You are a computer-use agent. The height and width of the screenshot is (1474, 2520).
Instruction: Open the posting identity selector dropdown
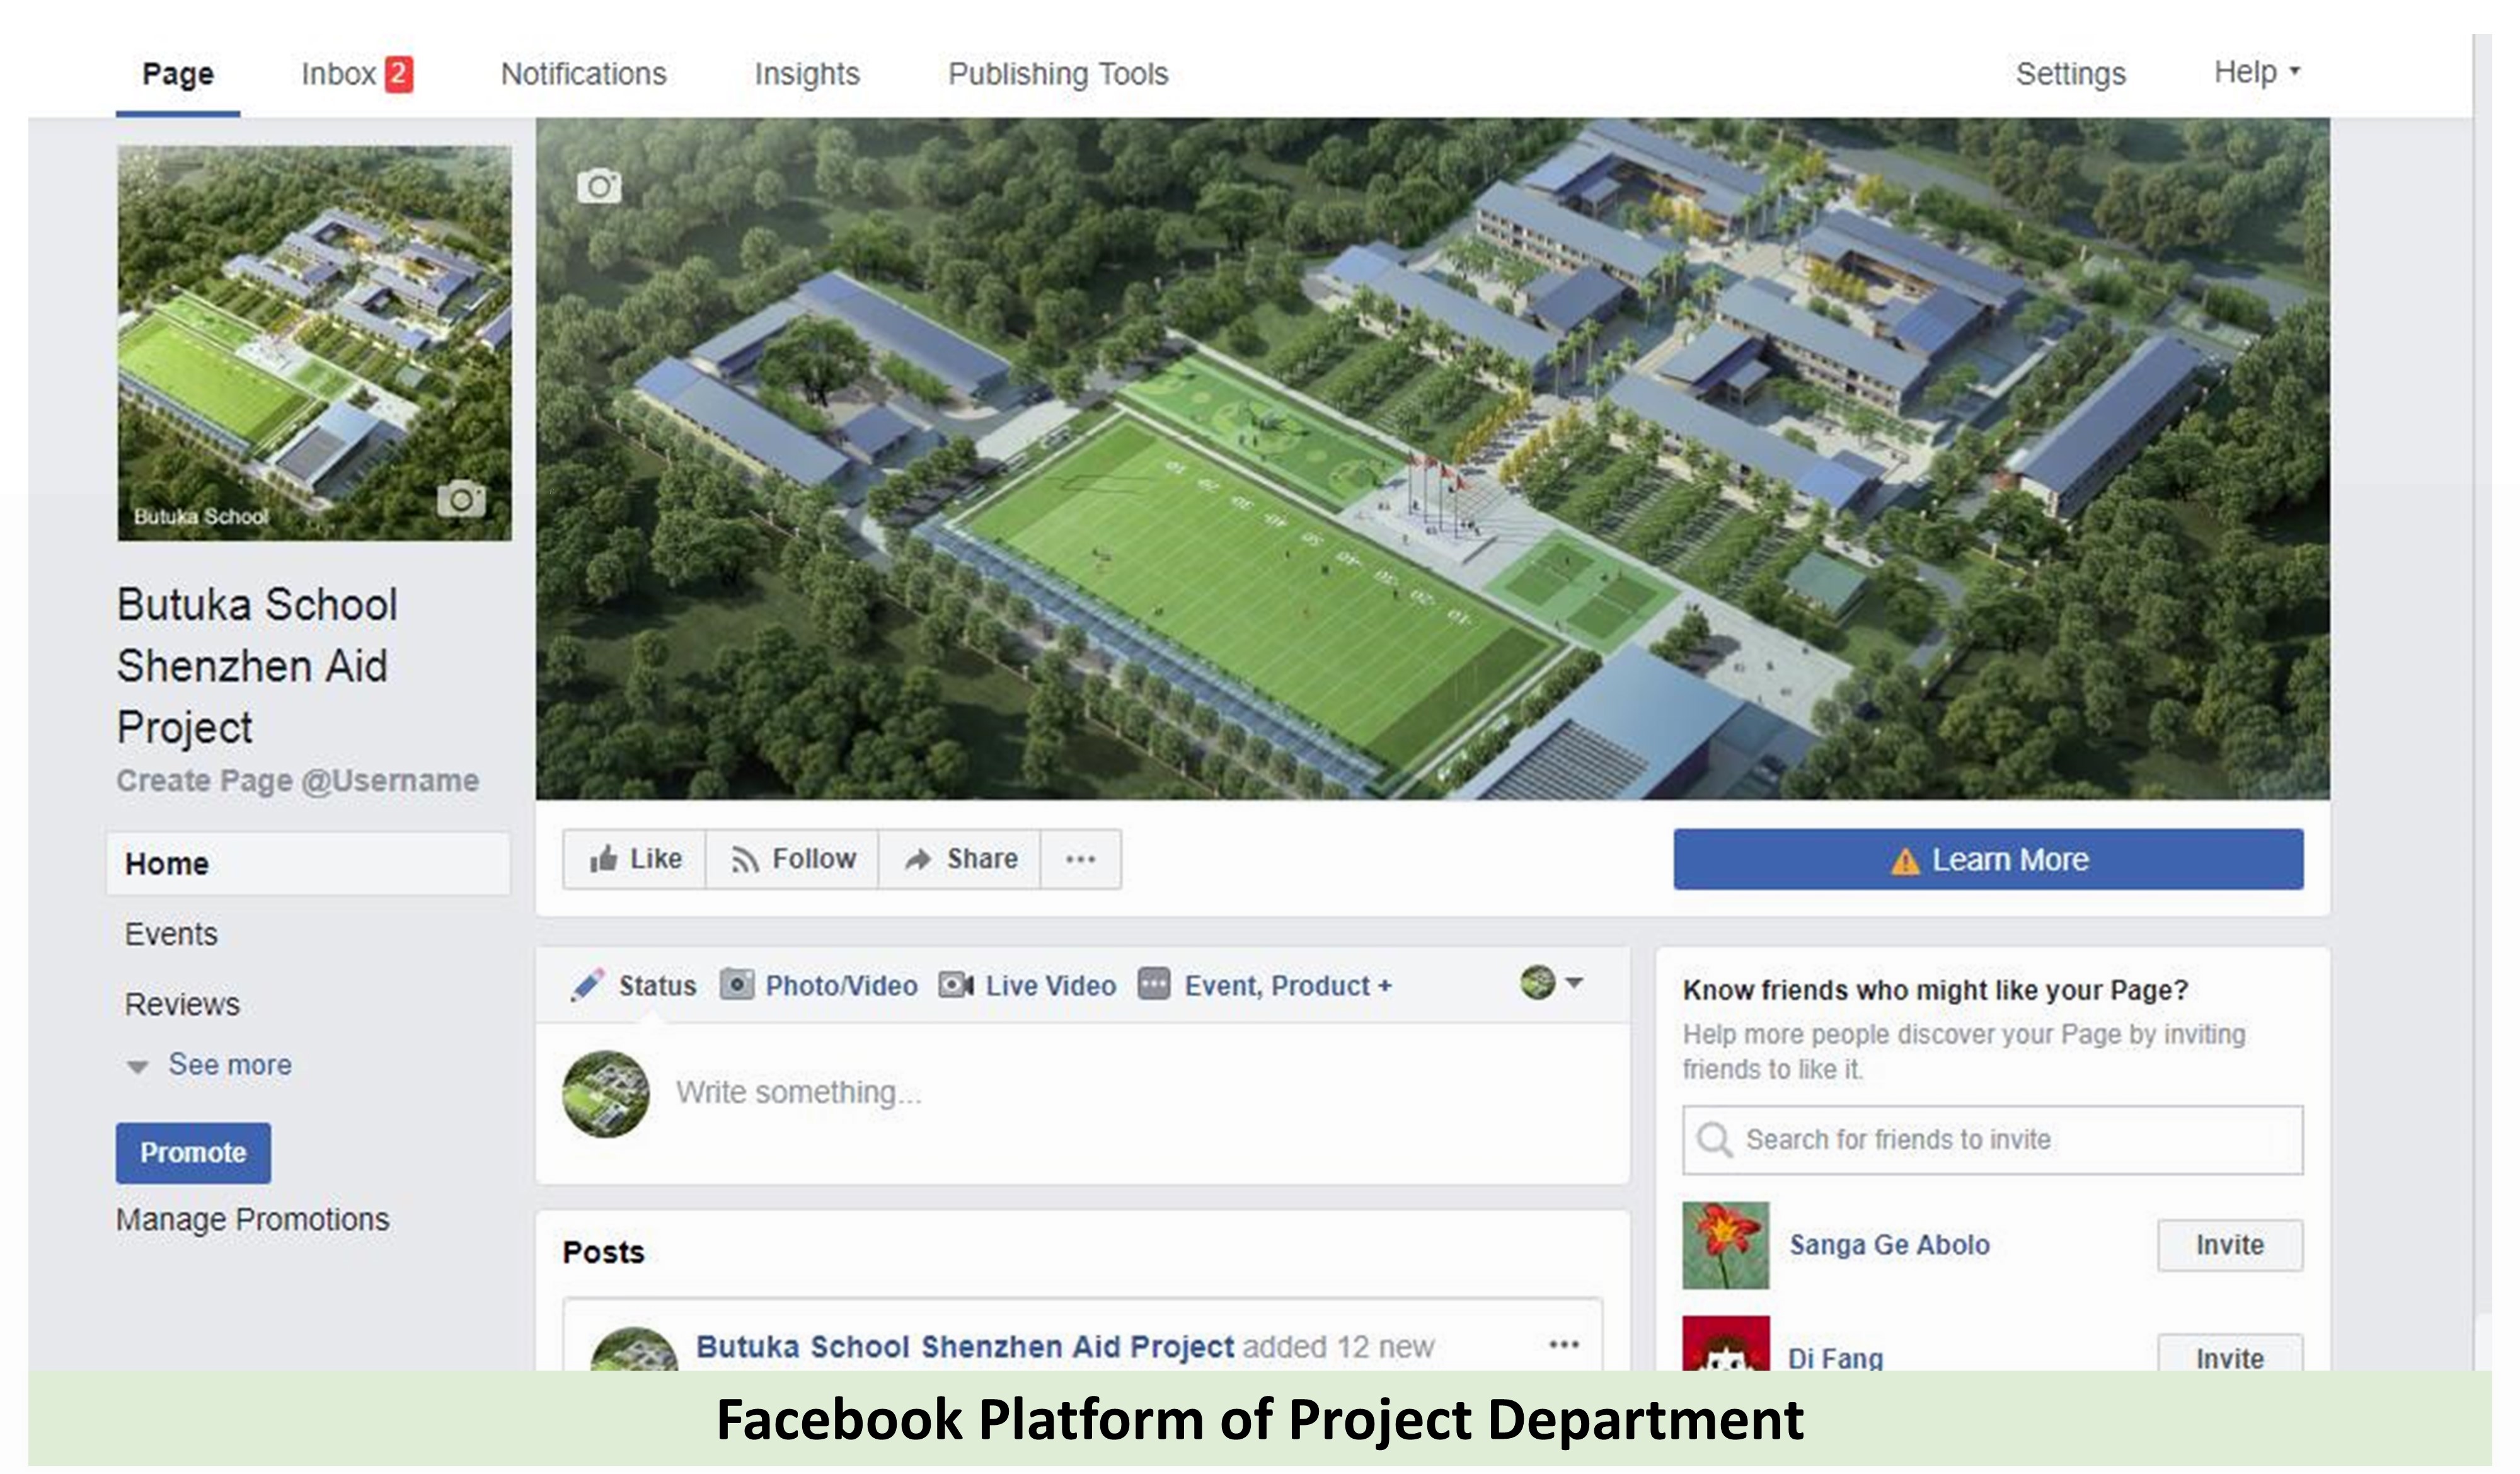coord(1551,983)
